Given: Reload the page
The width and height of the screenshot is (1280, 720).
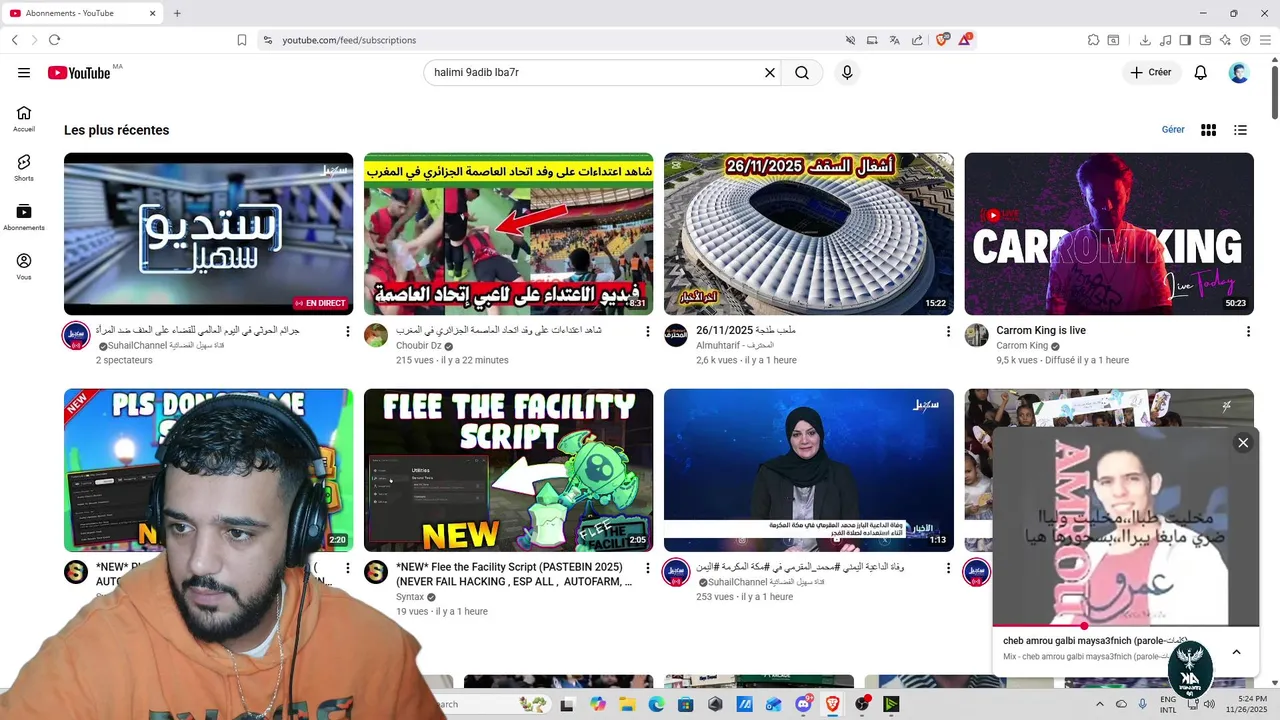Looking at the screenshot, I should [54, 40].
